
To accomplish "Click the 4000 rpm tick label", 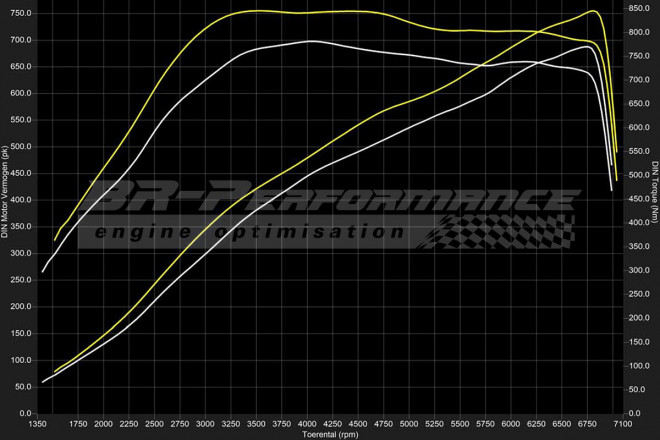I will tap(309, 423).
